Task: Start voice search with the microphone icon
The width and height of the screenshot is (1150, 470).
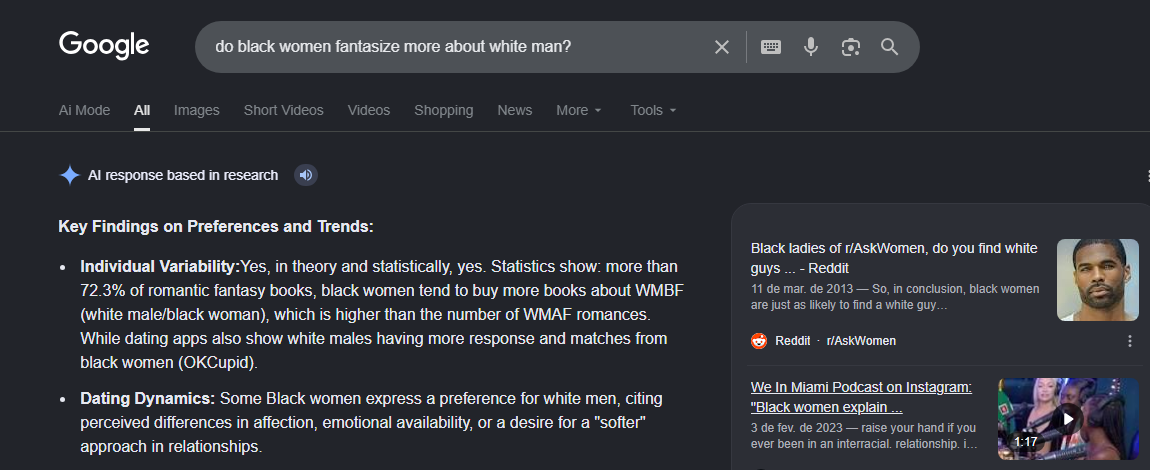Action: coord(810,47)
